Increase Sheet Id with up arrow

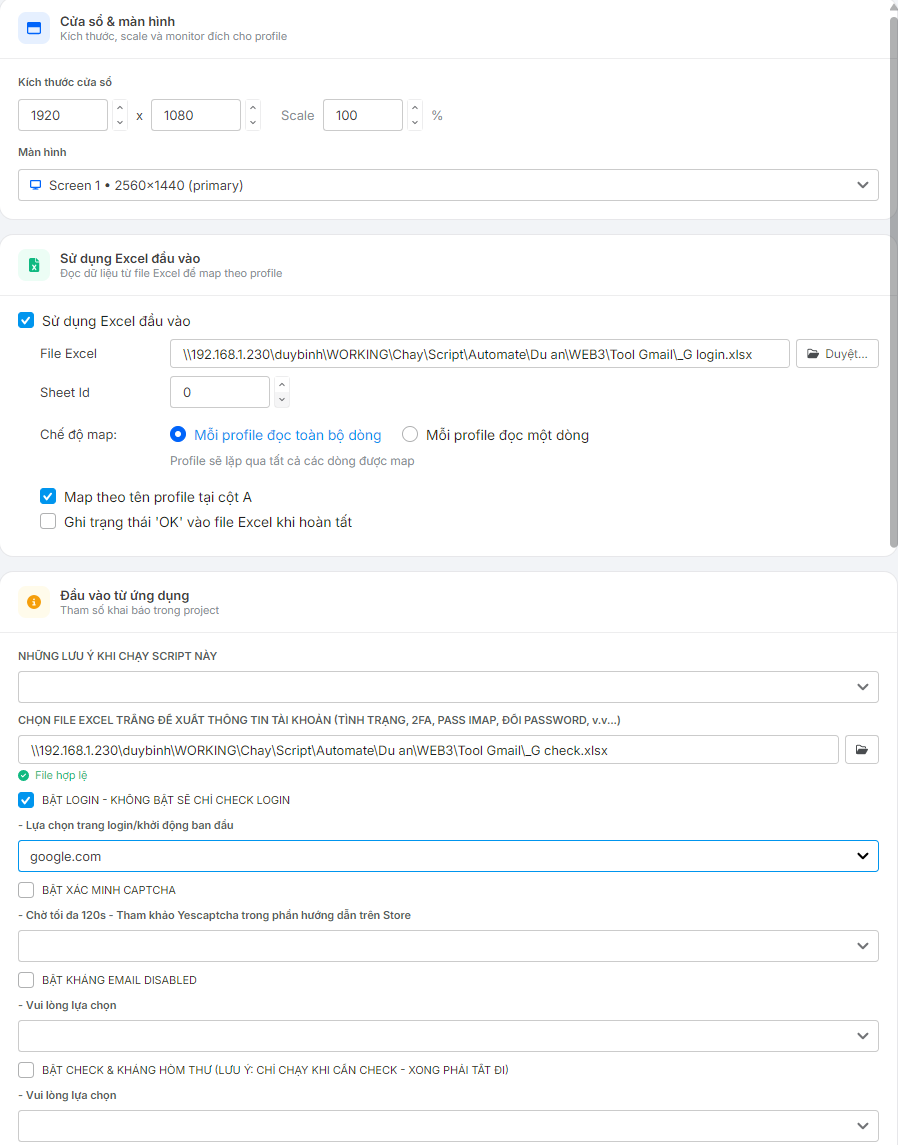(x=282, y=385)
